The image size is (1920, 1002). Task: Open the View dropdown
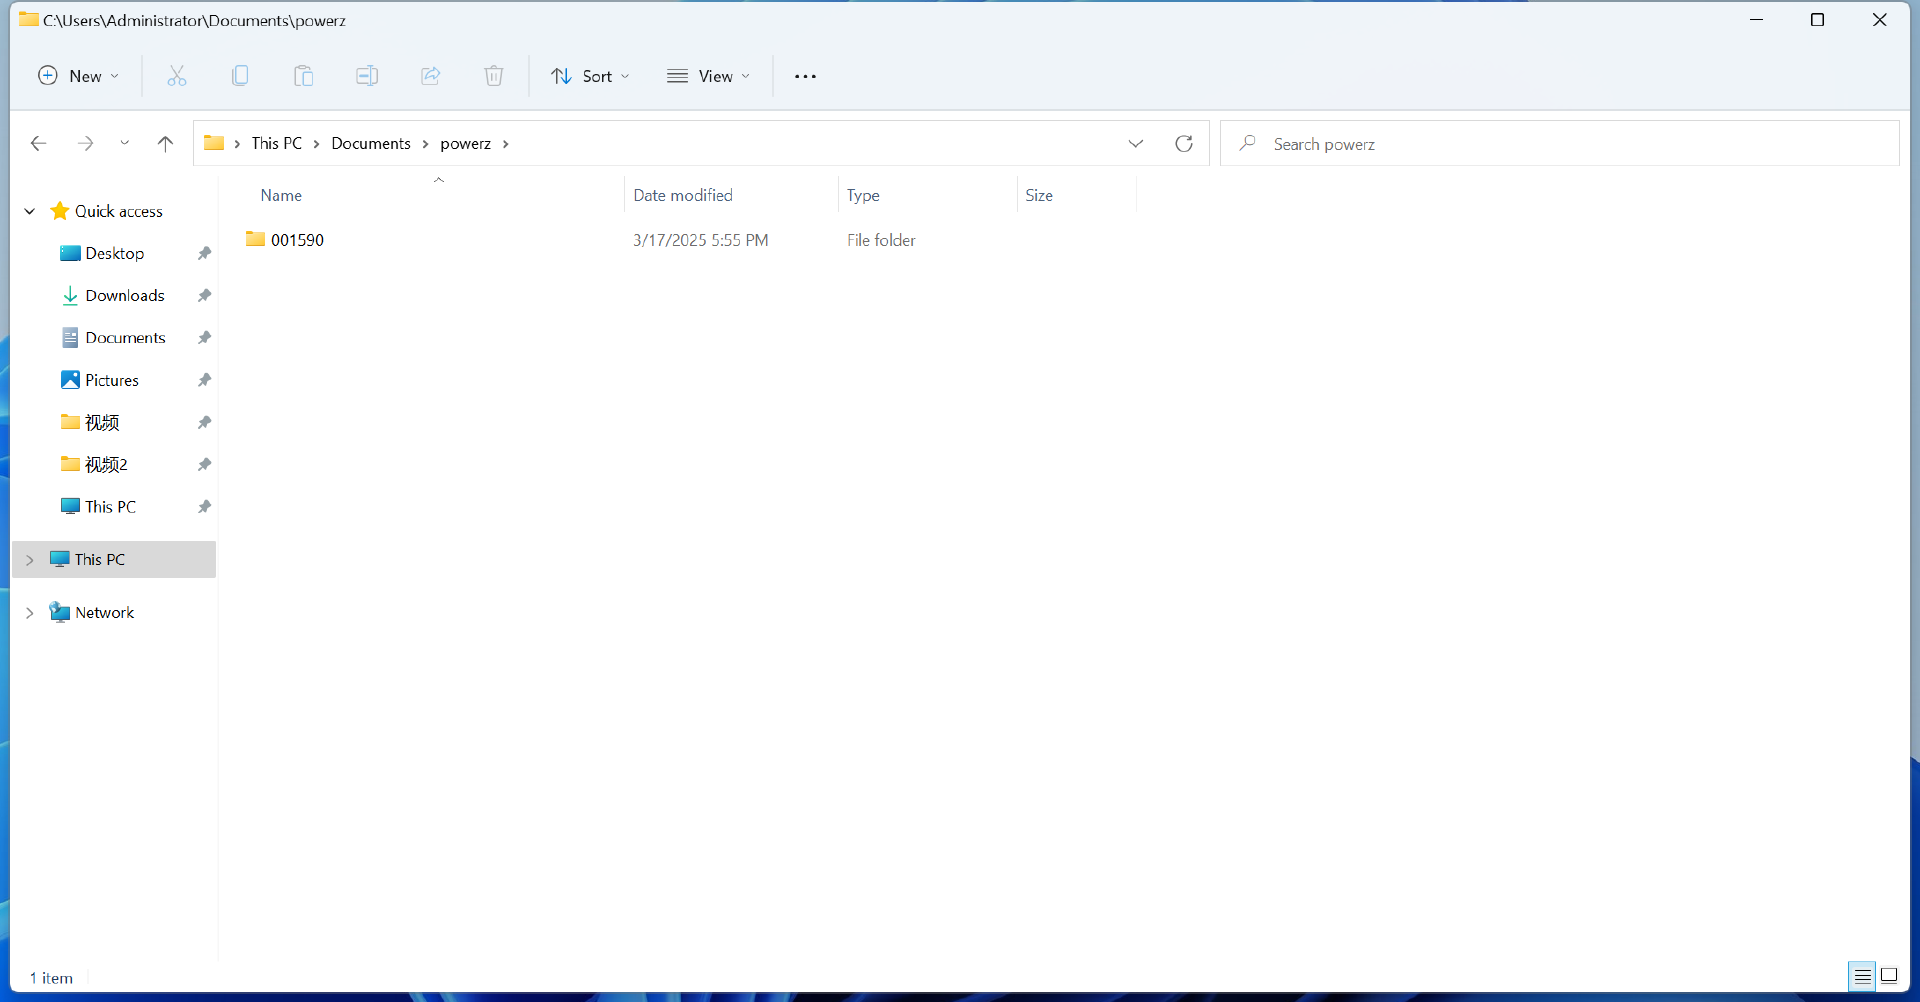pyautogui.click(x=709, y=75)
